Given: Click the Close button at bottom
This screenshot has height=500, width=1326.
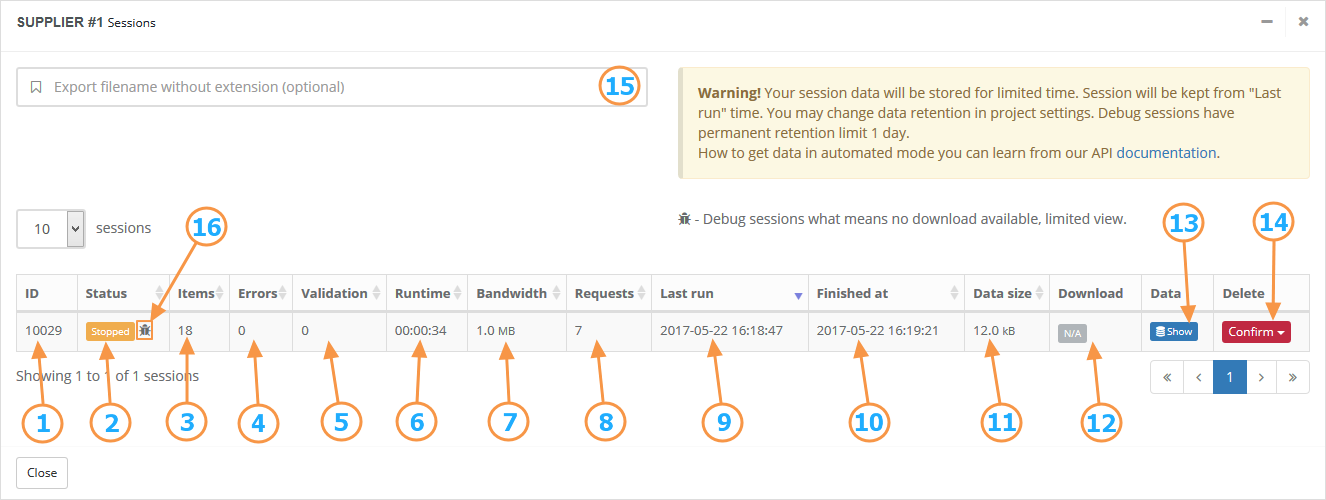Looking at the screenshot, I should pyautogui.click(x=42, y=473).
